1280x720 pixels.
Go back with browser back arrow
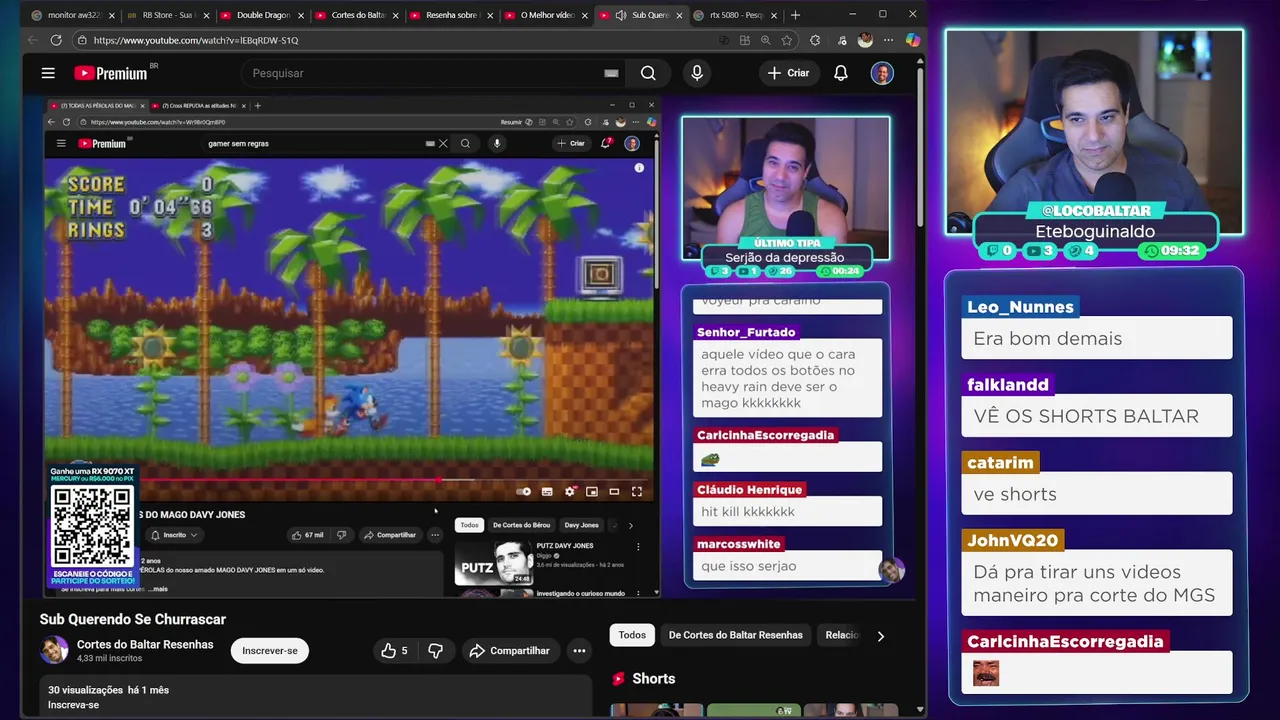(x=32, y=40)
